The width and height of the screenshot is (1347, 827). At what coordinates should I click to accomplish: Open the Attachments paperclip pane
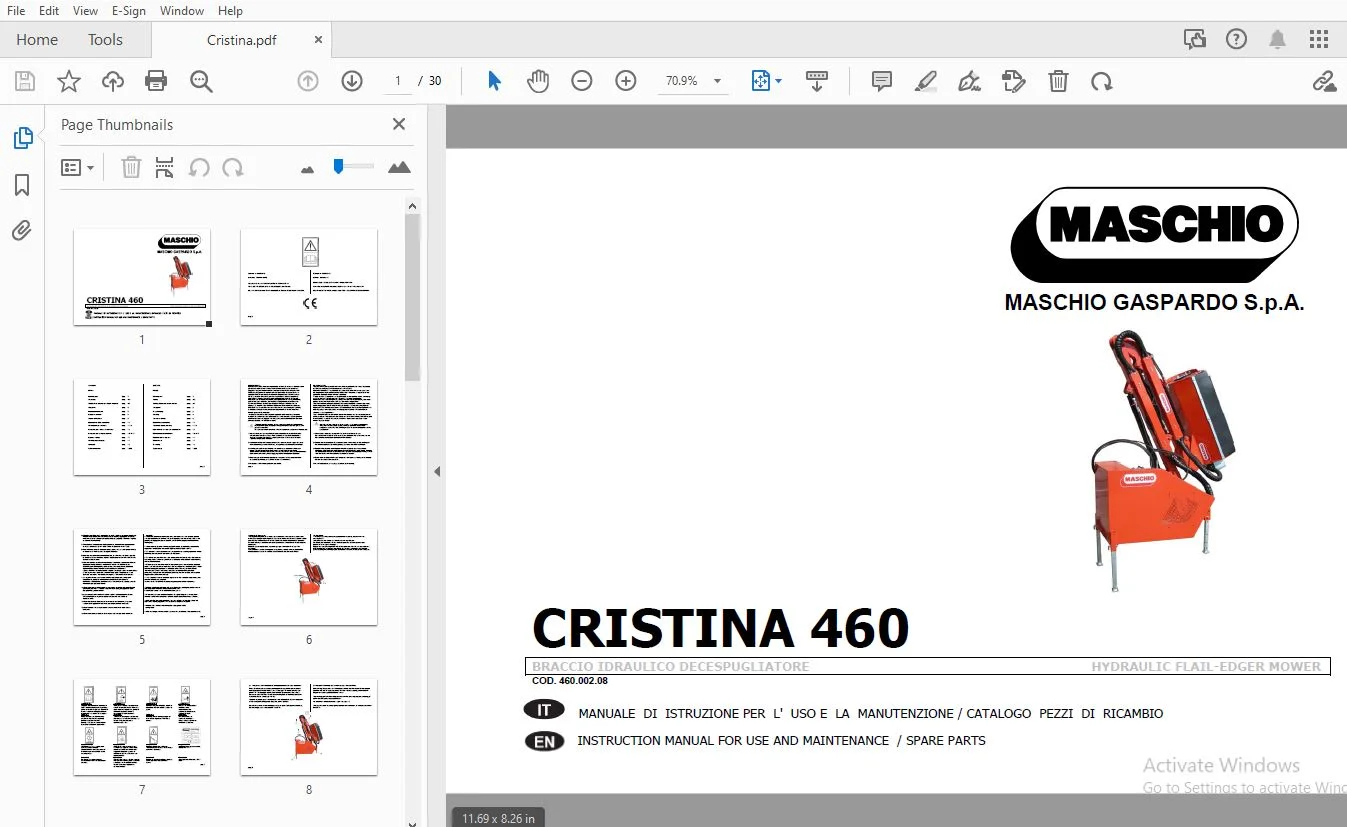click(22, 231)
